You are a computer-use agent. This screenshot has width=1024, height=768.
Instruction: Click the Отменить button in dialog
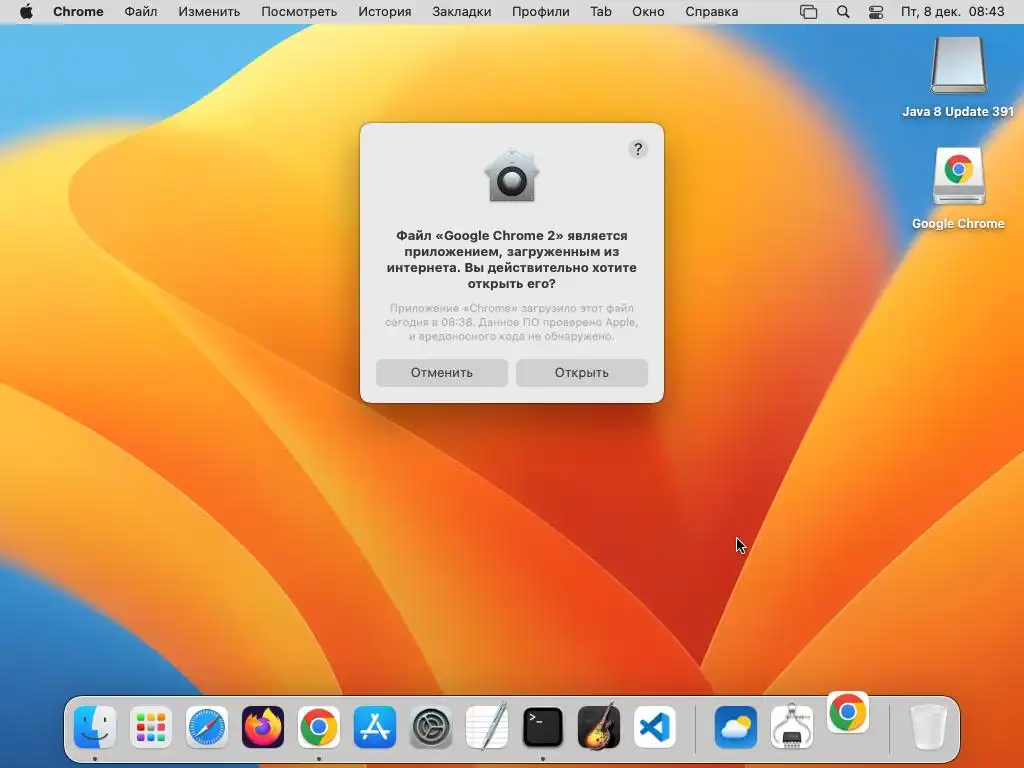[x=441, y=373]
